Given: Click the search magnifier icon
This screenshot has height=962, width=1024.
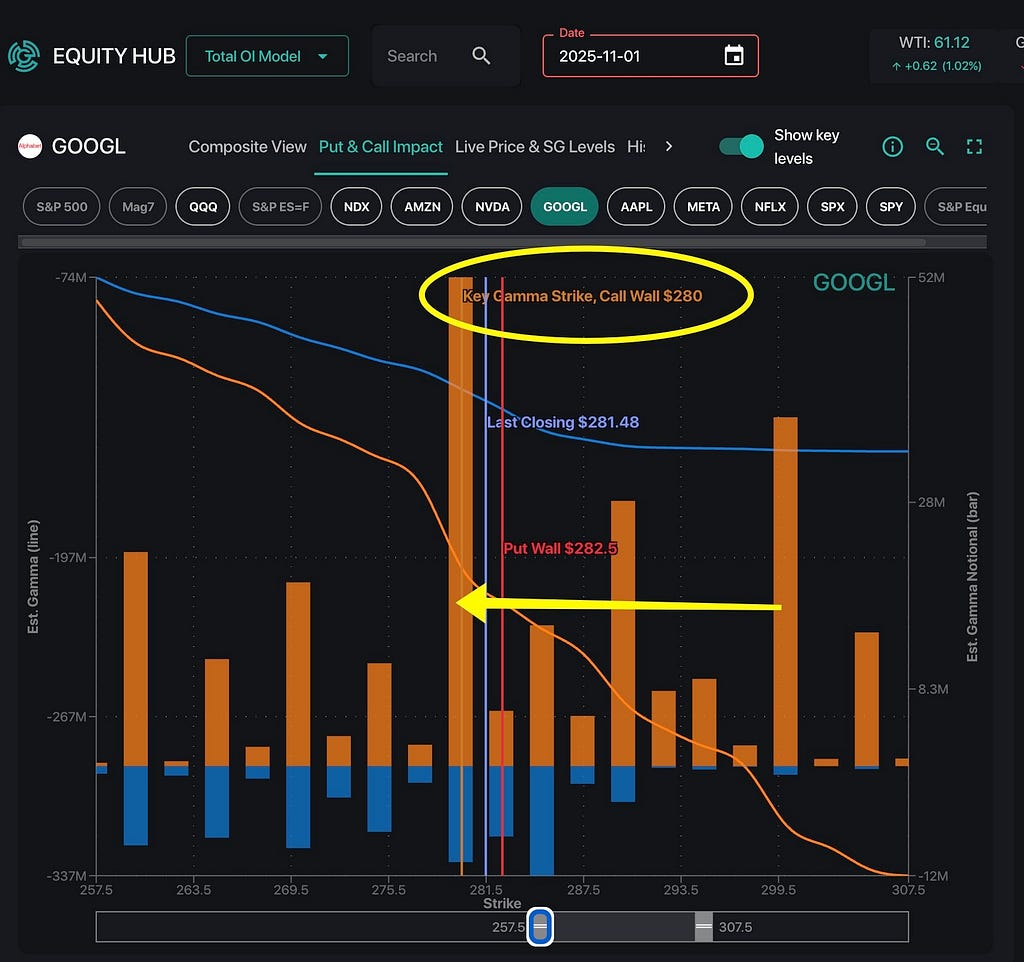Looking at the screenshot, I should point(481,56).
